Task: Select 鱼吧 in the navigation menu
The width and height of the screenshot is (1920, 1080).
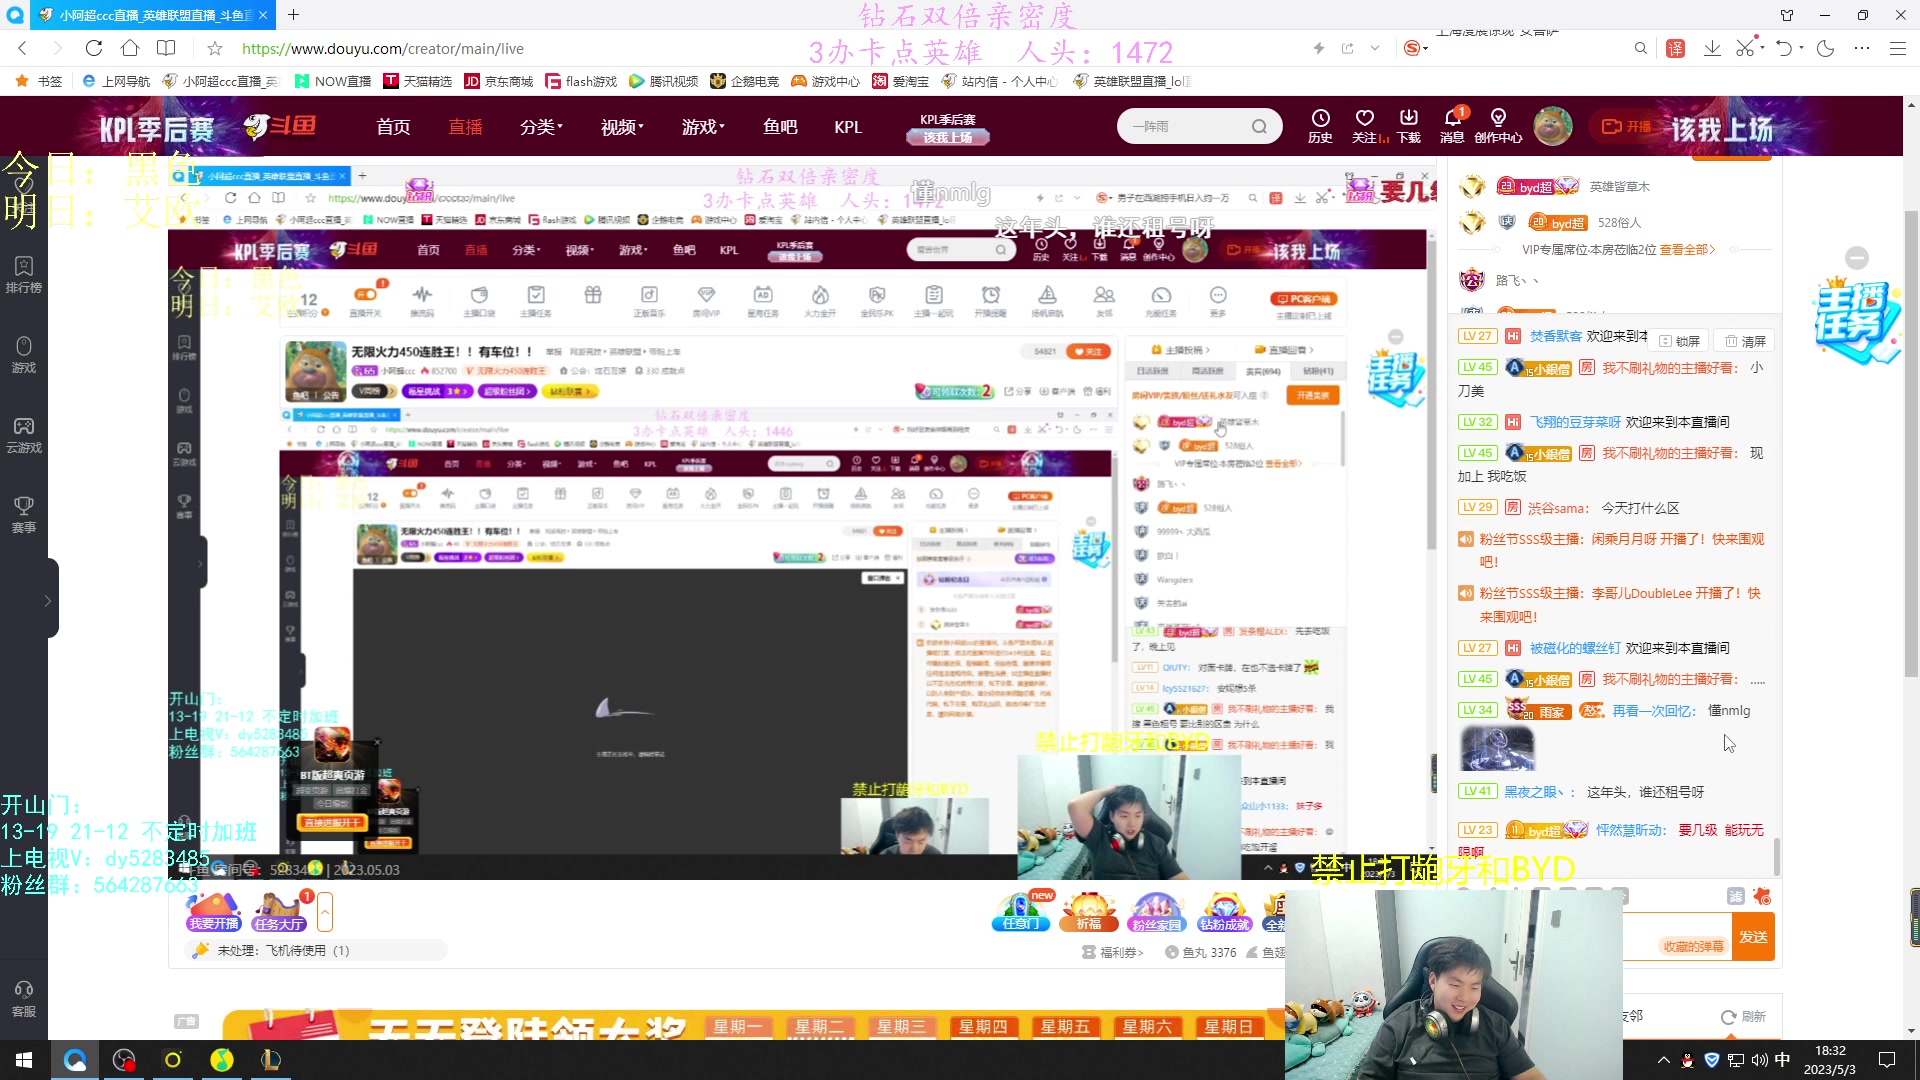Action: click(781, 127)
